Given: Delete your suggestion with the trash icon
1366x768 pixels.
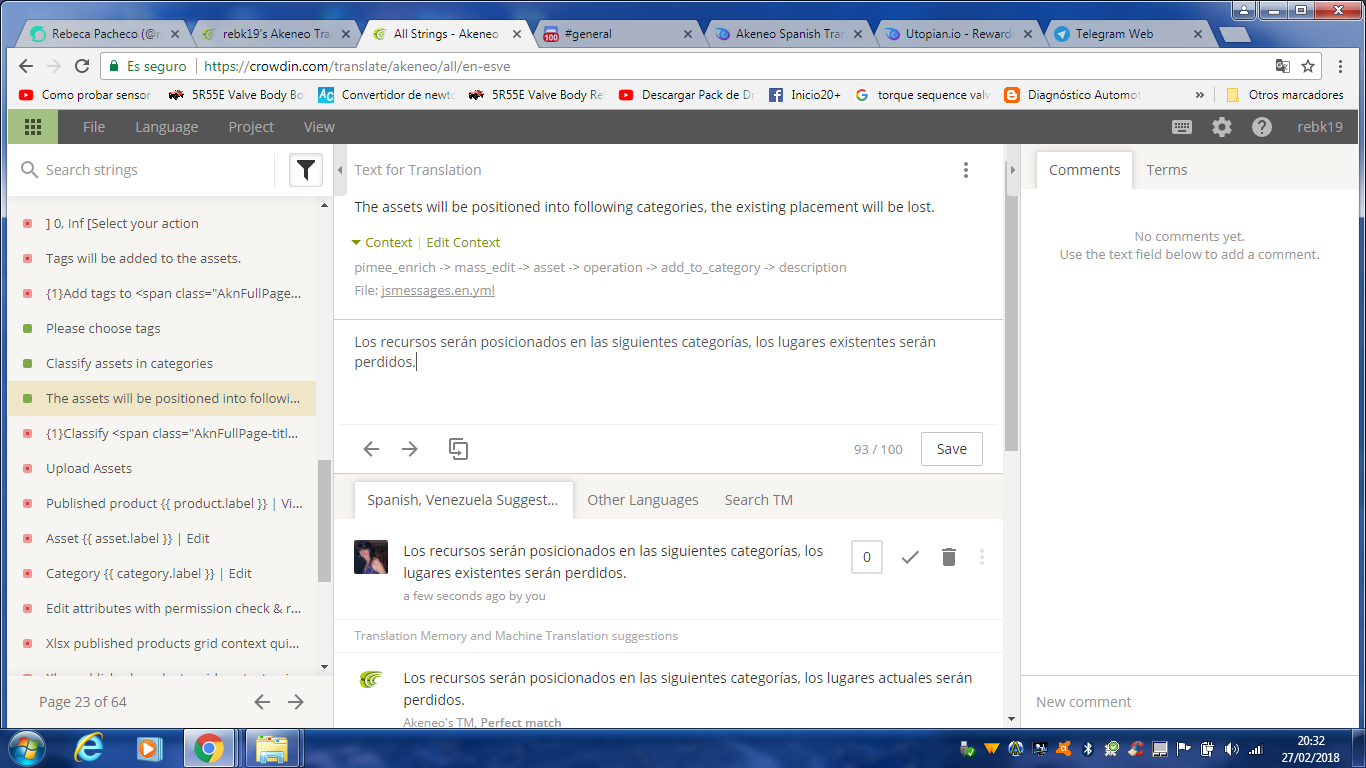Looking at the screenshot, I should point(949,557).
